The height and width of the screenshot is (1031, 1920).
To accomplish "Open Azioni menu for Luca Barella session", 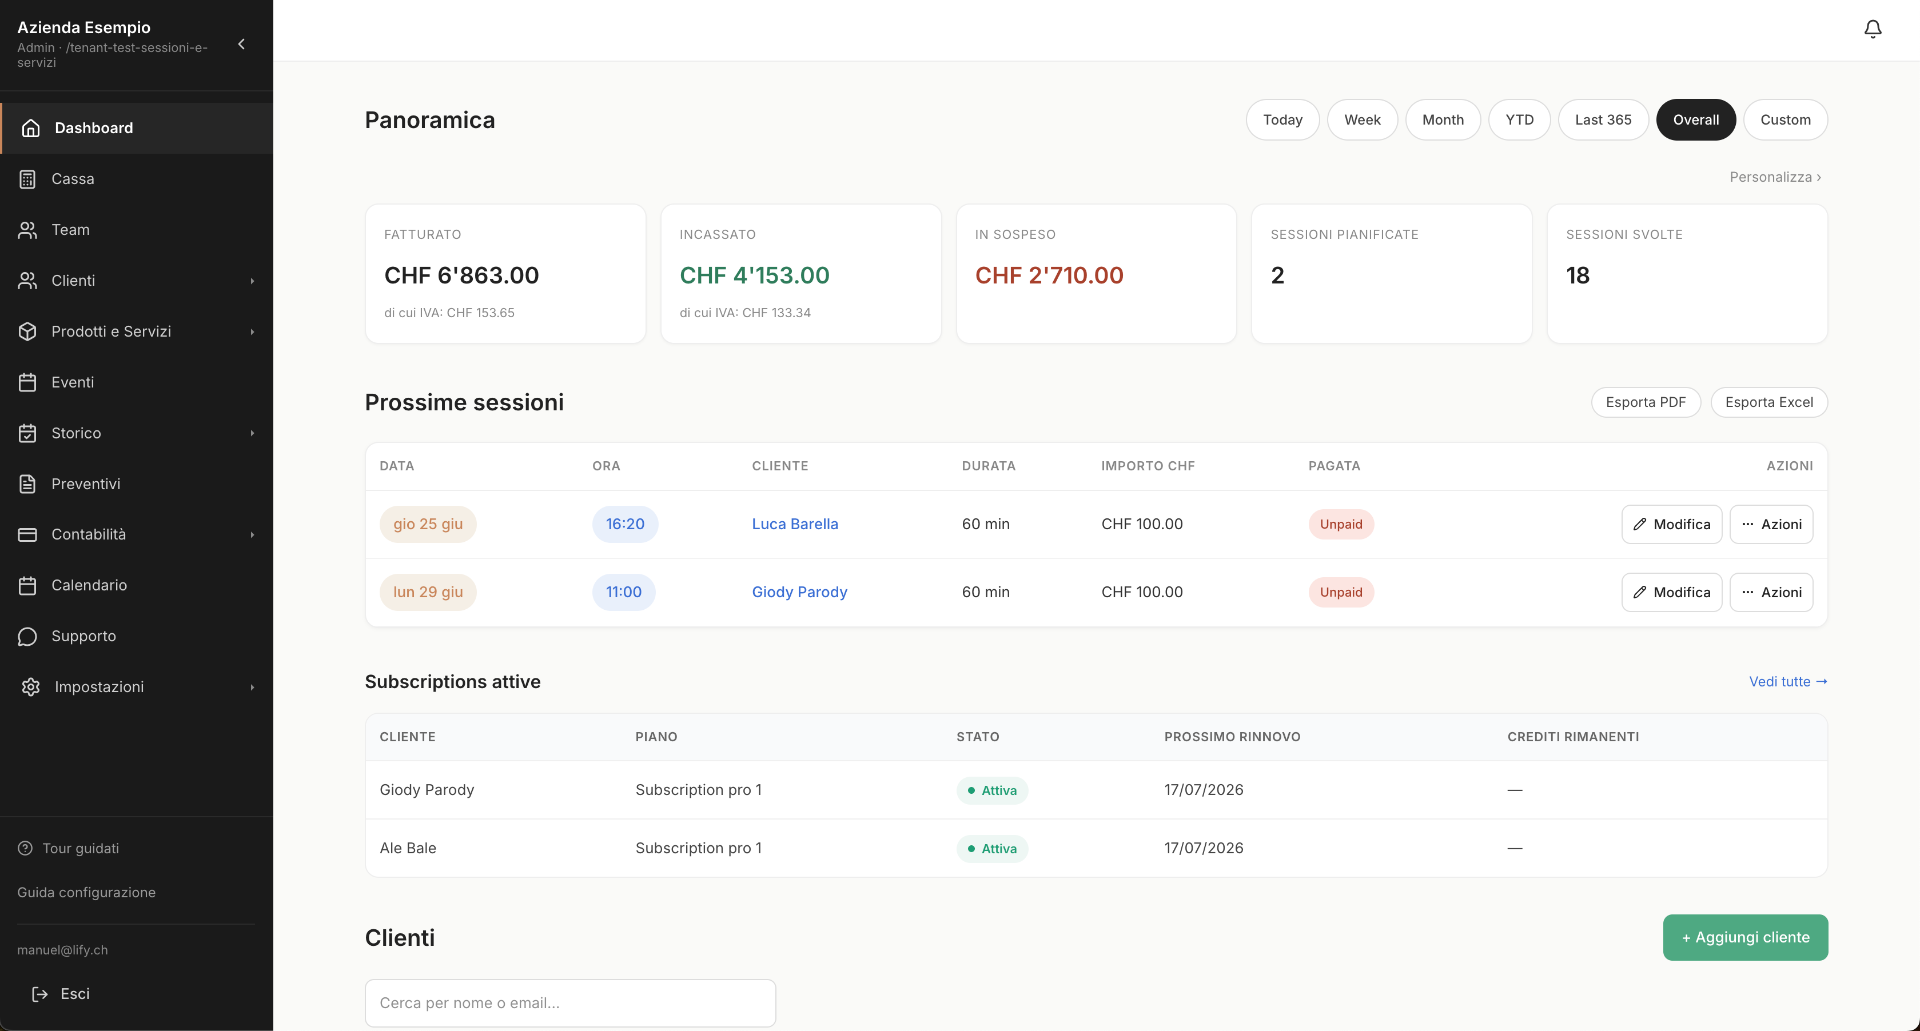I will [1771, 524].
